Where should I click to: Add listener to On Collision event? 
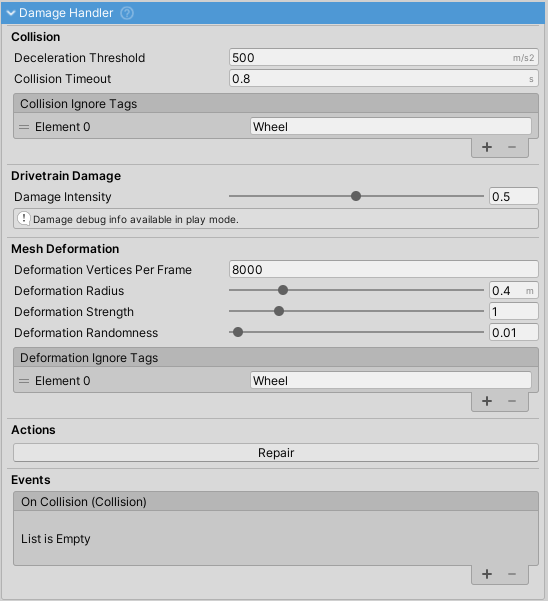coord(487,574)
